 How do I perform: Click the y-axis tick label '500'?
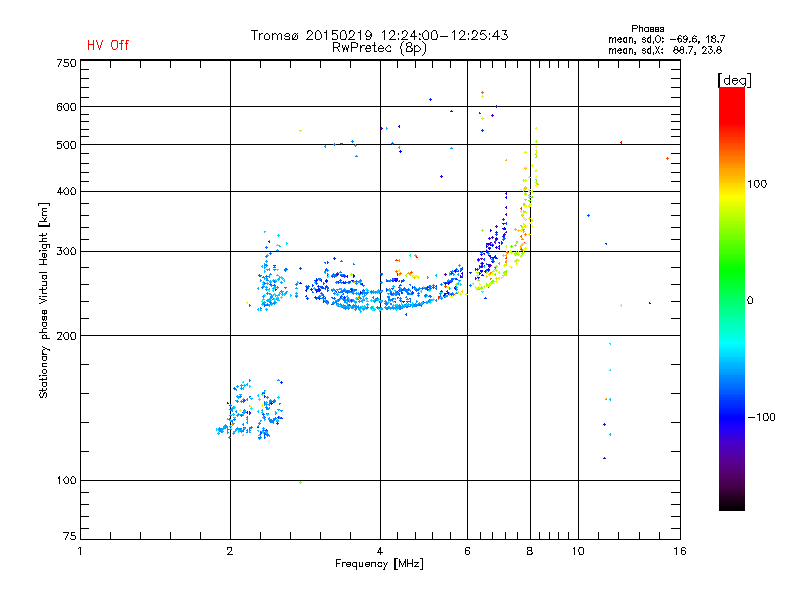tap(66, 145)
